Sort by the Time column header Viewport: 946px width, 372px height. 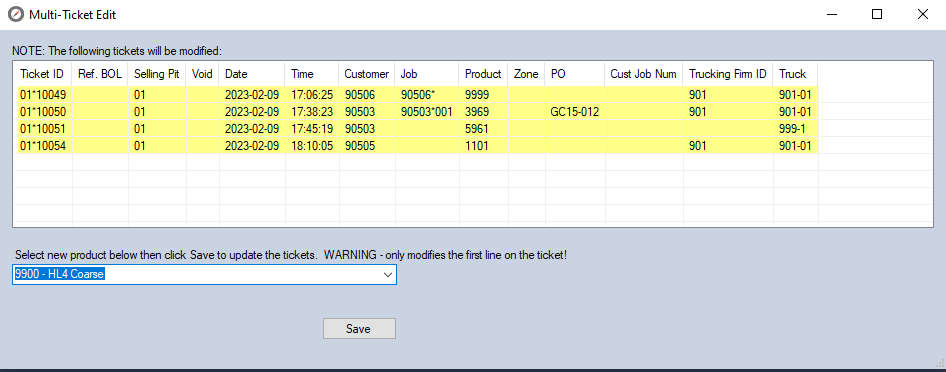[x=312, y=74]
